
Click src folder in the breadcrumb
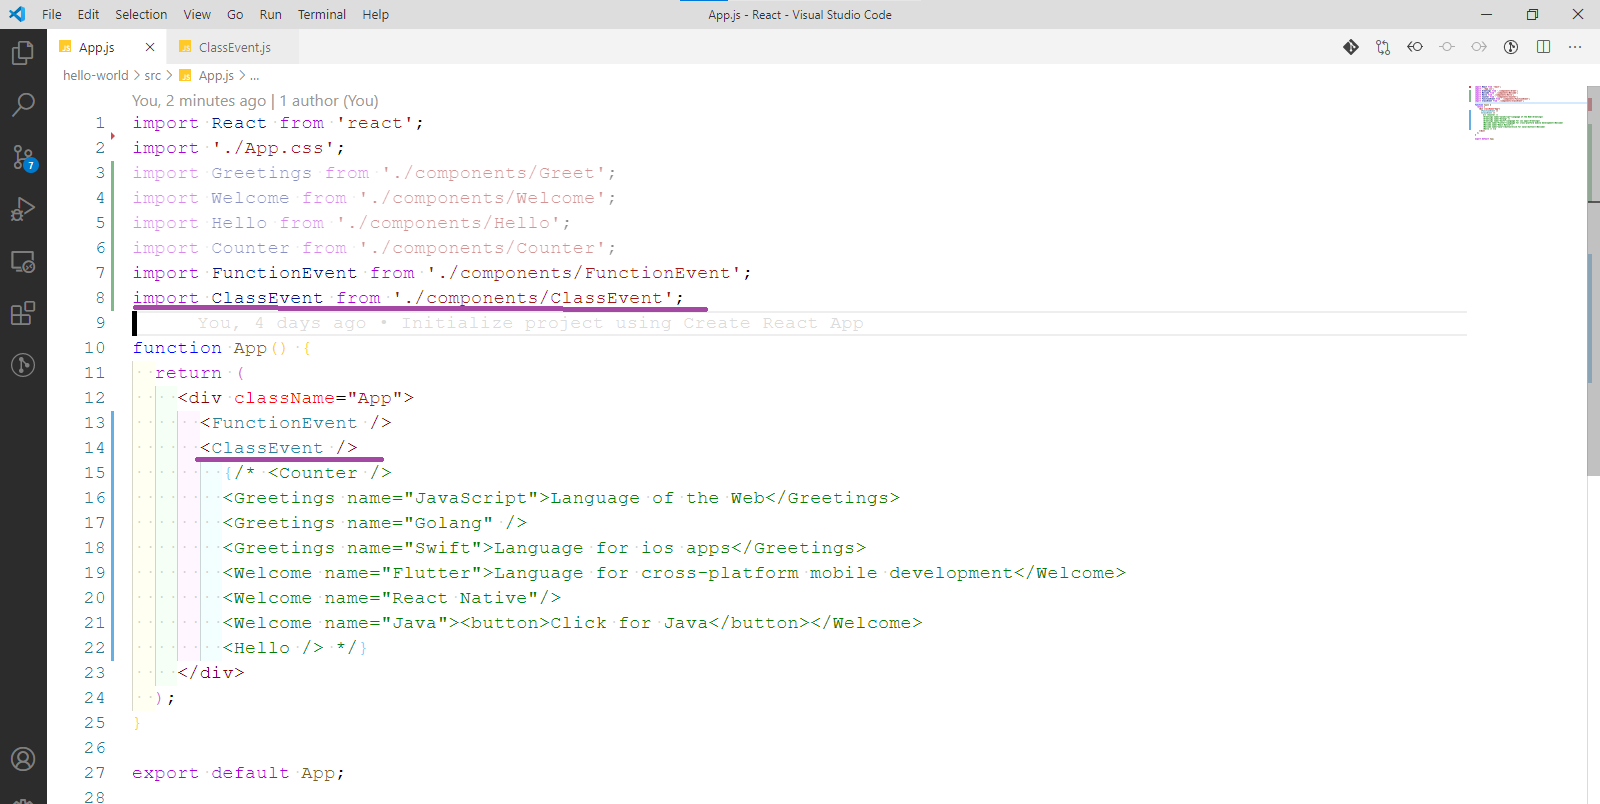click(153, 75)
